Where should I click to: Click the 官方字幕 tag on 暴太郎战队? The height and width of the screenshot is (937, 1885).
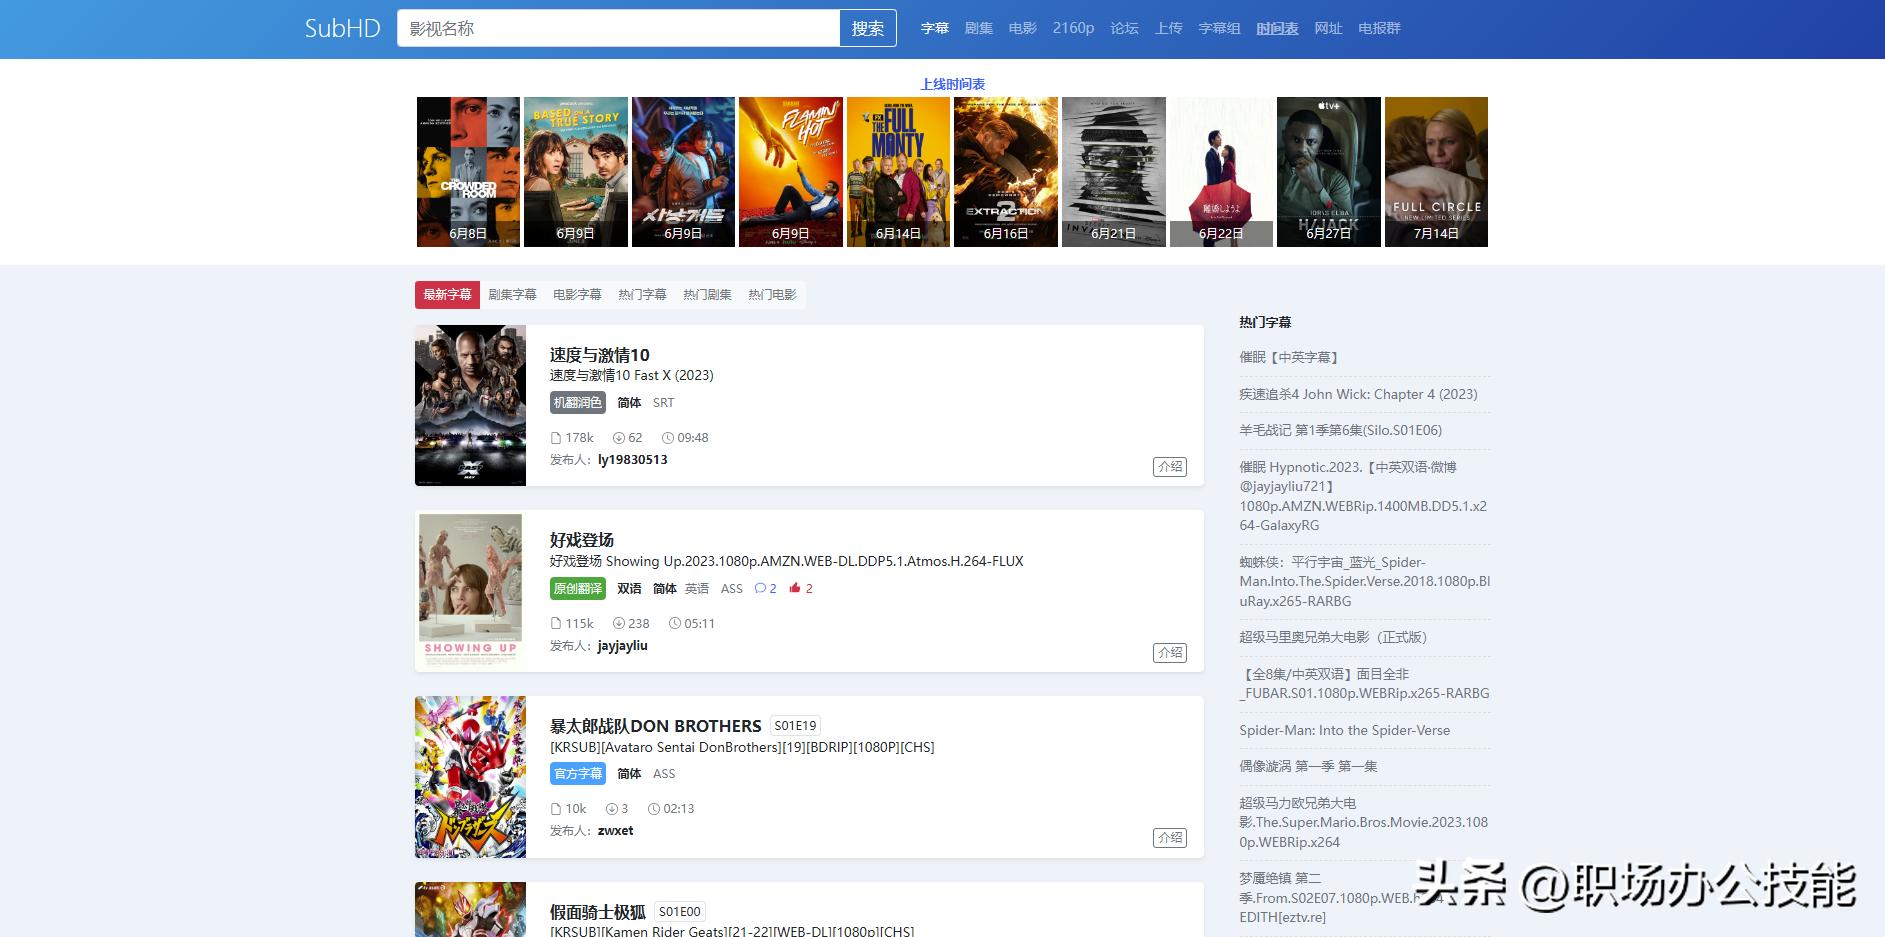578,774
